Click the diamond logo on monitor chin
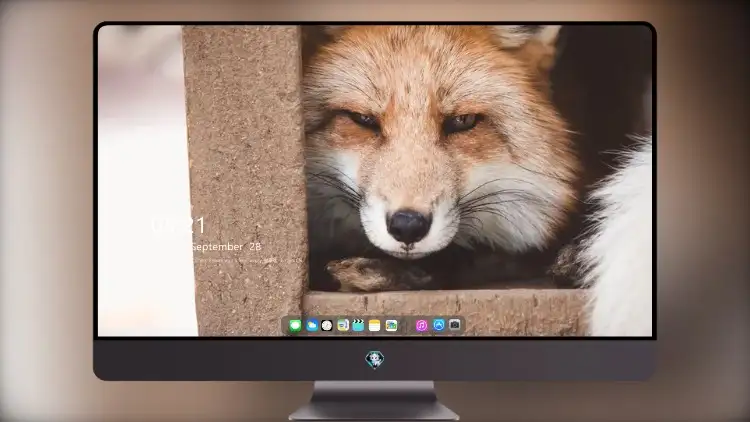The height and width of the screenshot is (422, 750). 375,359
